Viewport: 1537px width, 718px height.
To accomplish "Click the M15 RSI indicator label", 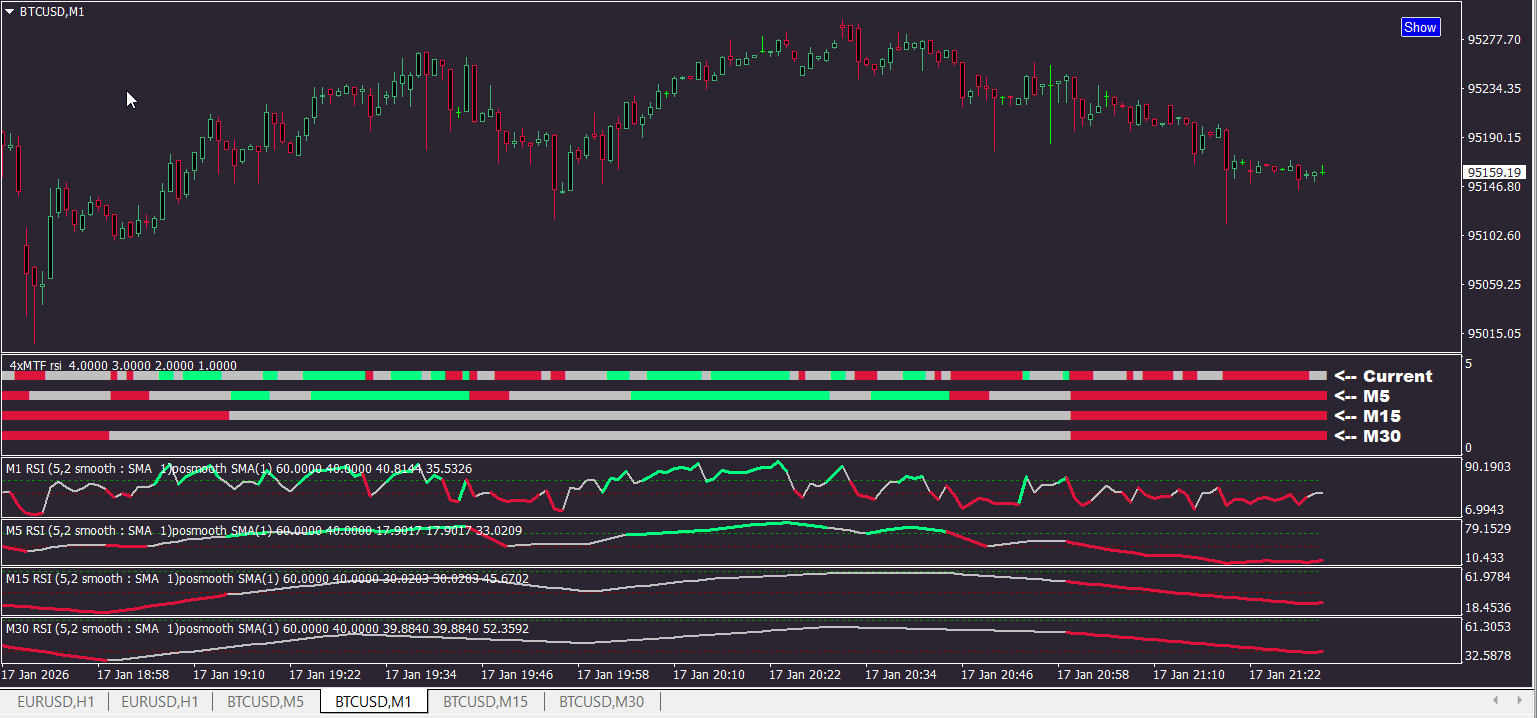I will point(267,578).
